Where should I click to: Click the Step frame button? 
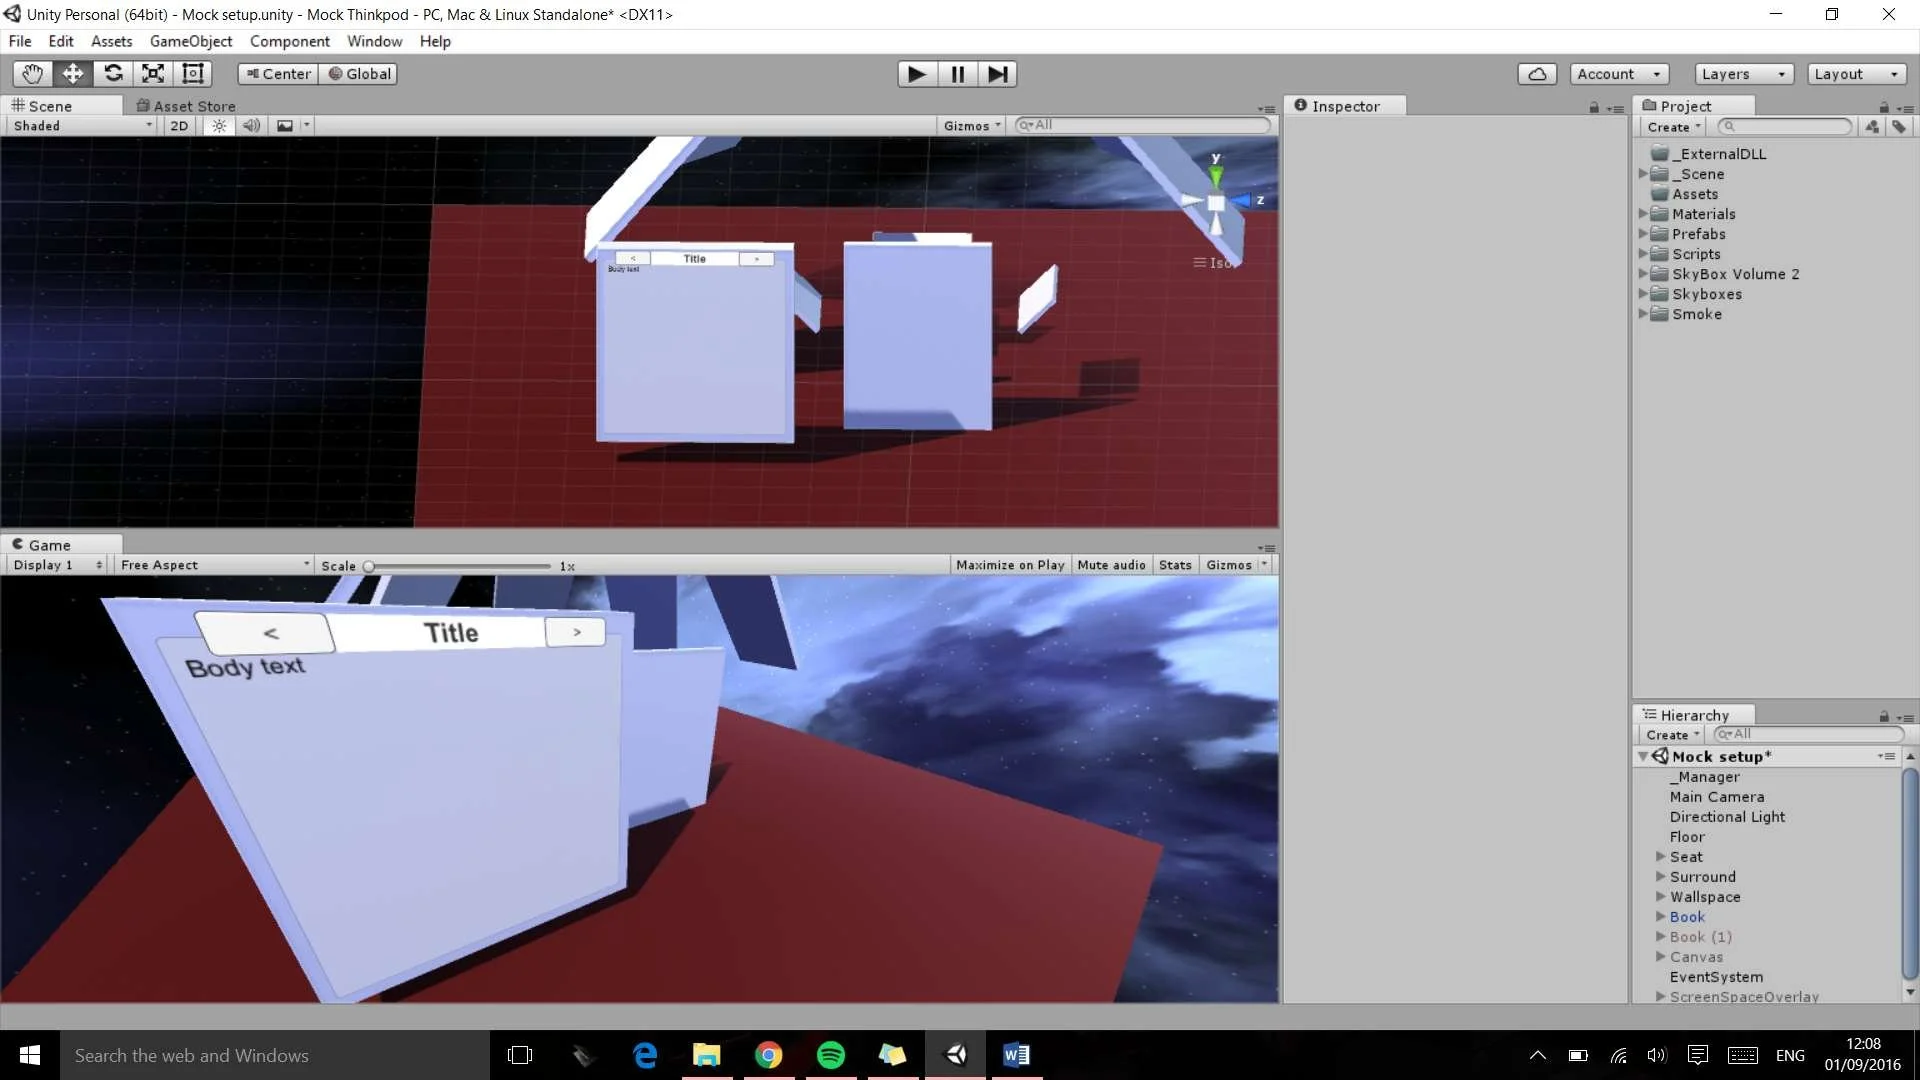997,74
